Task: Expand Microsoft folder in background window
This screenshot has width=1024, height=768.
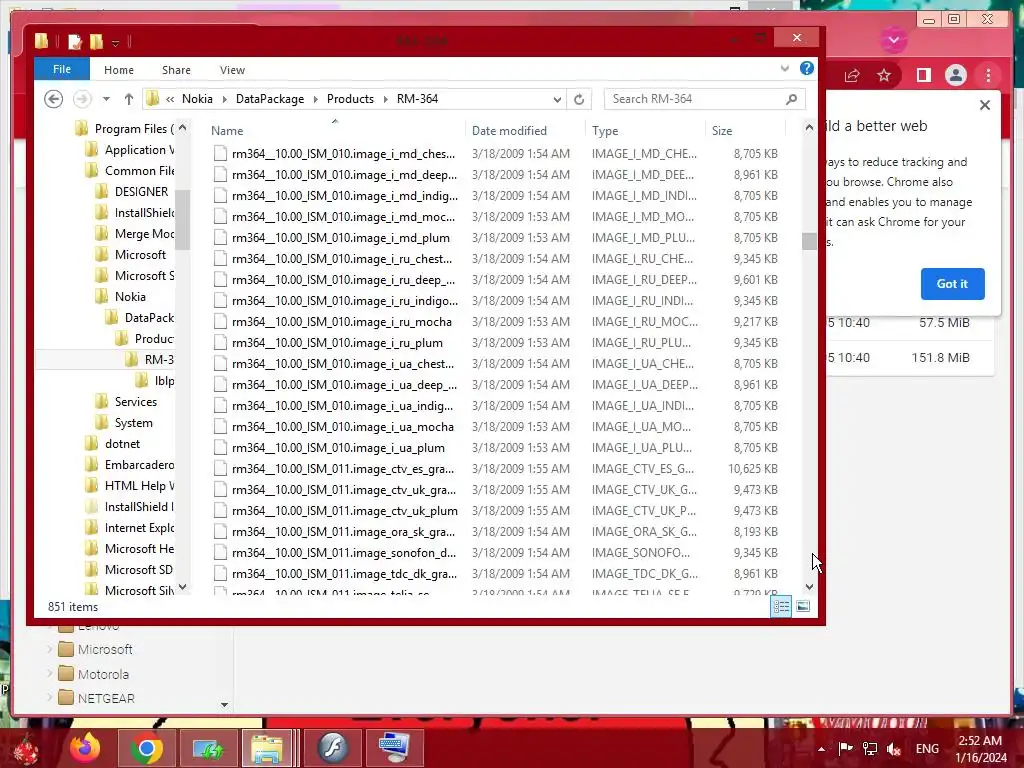Action: [x=50, y=649]
